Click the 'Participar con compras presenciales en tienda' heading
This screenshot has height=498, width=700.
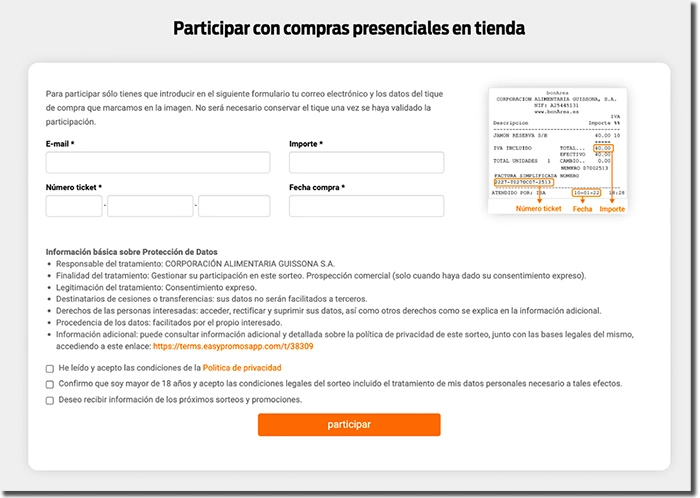coord(349,28)
